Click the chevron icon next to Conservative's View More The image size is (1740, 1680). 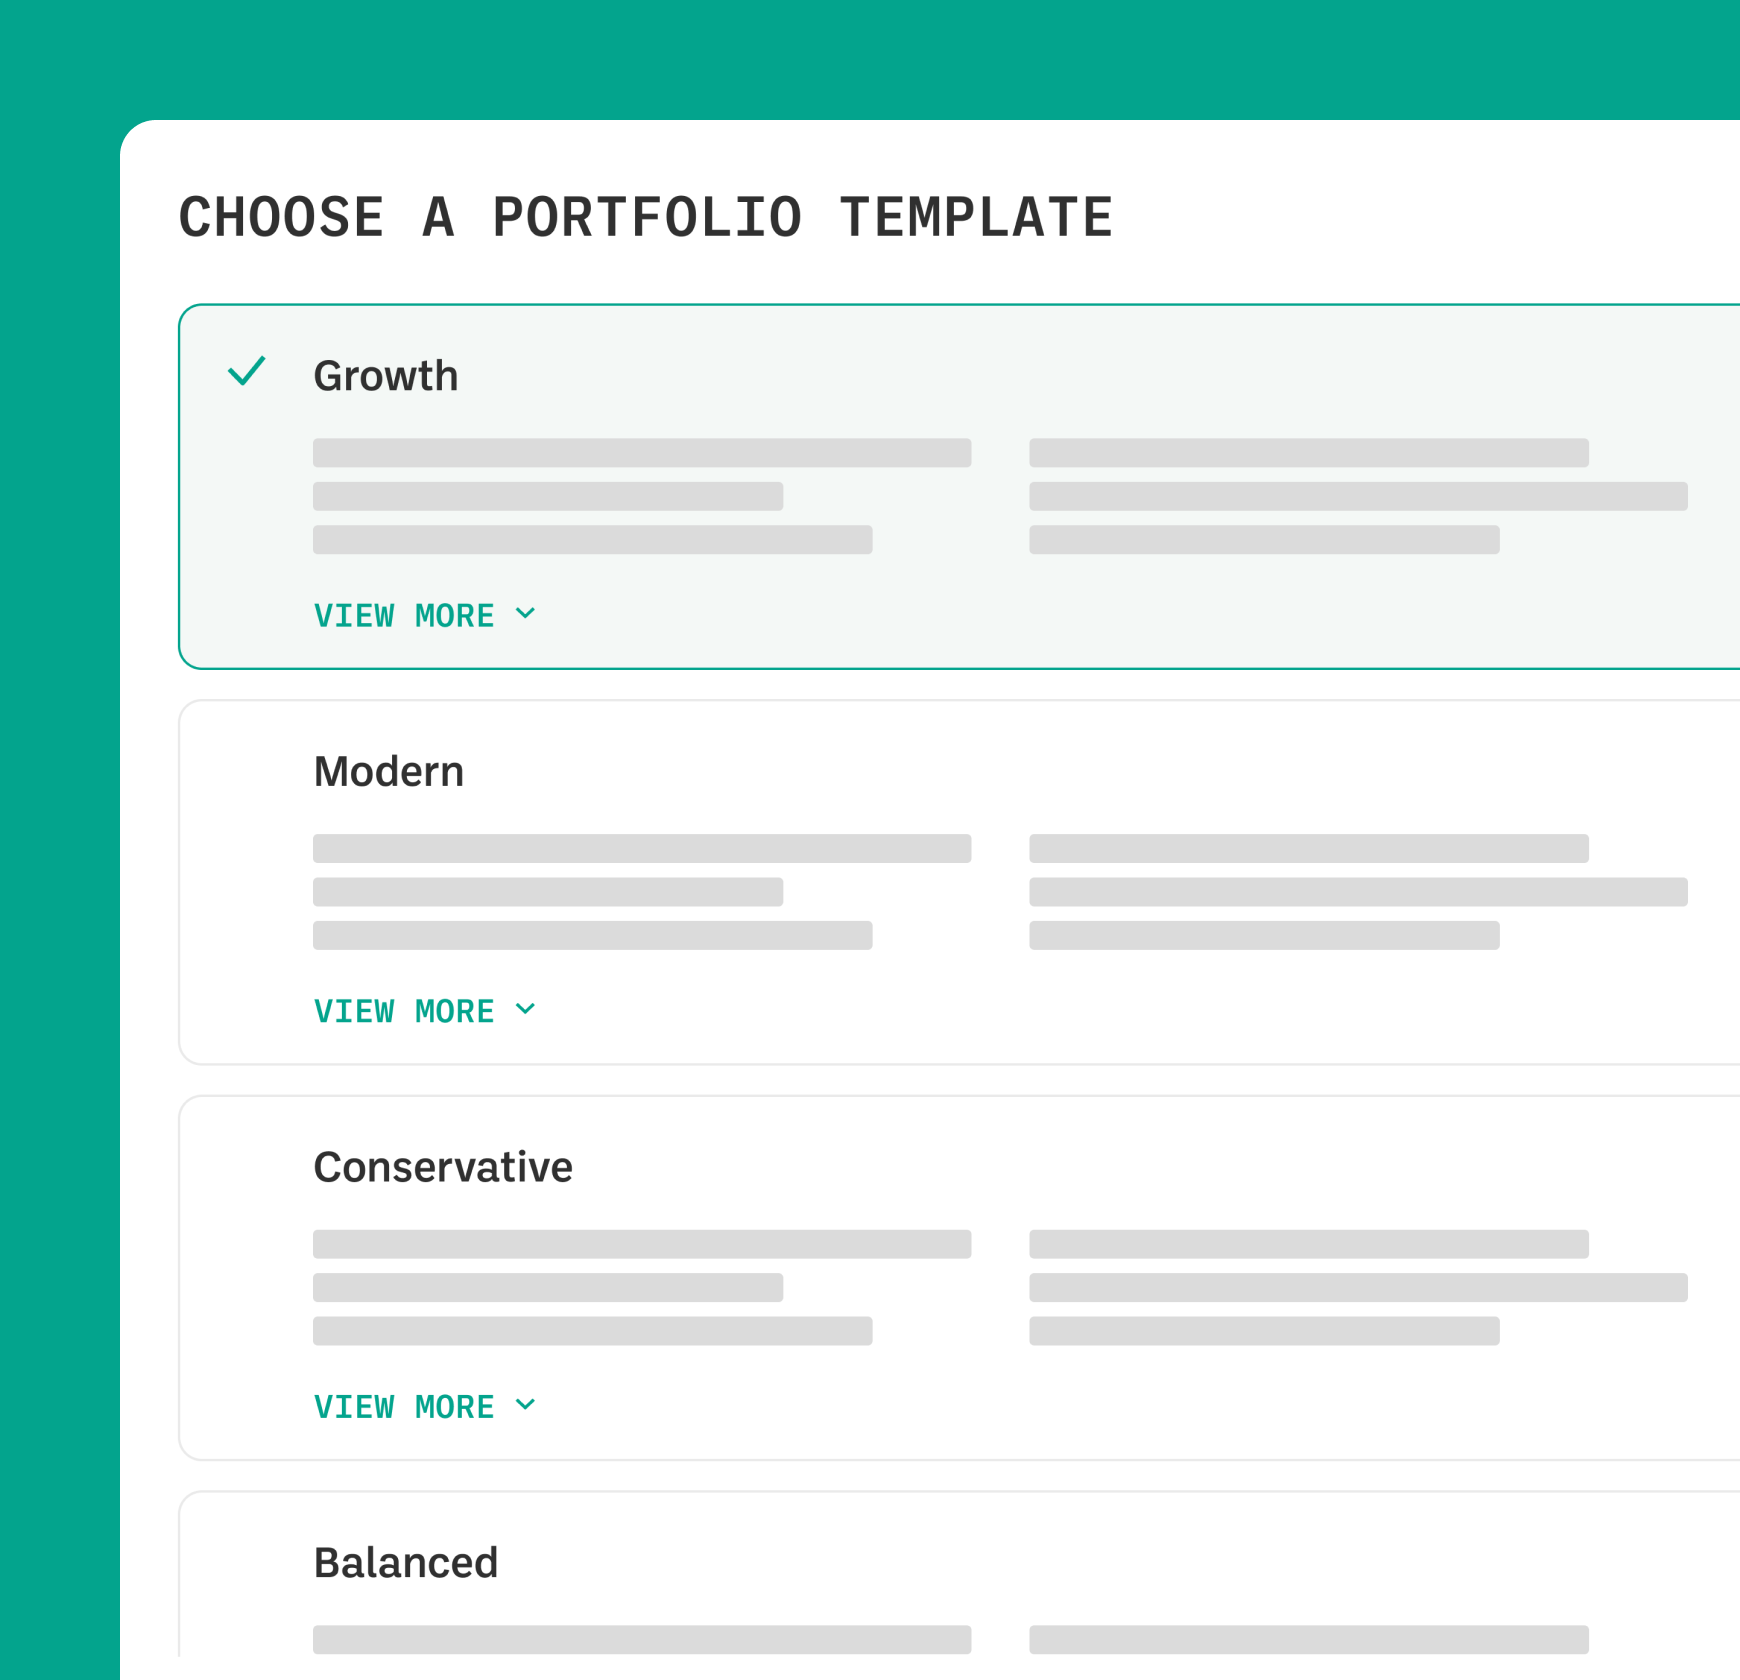point(526,1405)
